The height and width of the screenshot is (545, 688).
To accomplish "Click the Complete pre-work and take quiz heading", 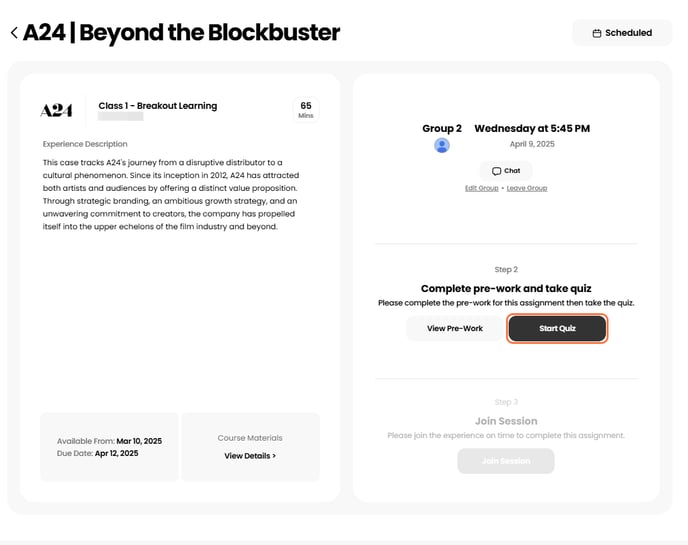I will click(506, 288).
